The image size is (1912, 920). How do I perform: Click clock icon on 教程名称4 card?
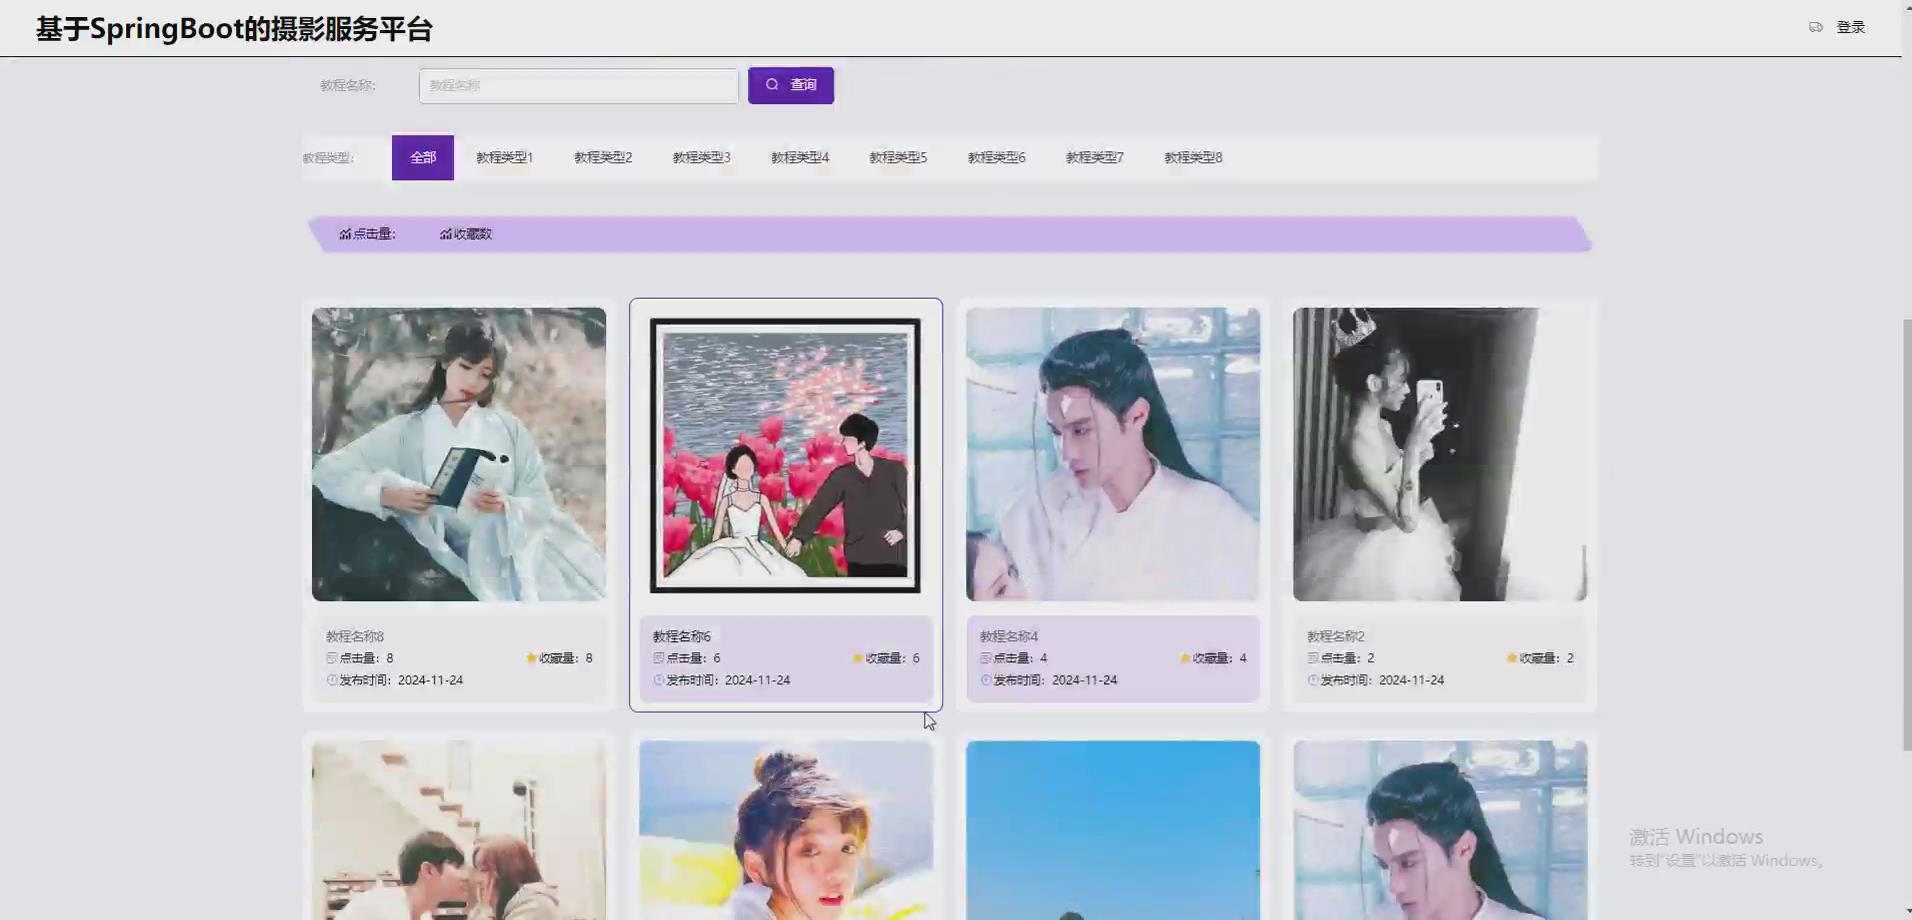pyautogui.click(x=986, y=680)
